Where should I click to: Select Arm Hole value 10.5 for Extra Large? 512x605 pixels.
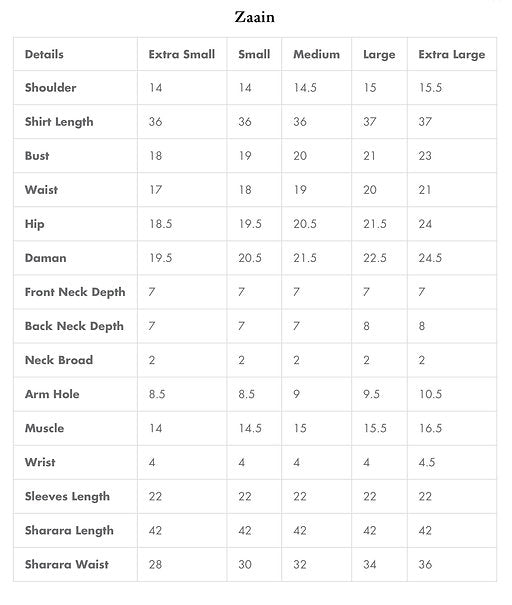point(430,394)
